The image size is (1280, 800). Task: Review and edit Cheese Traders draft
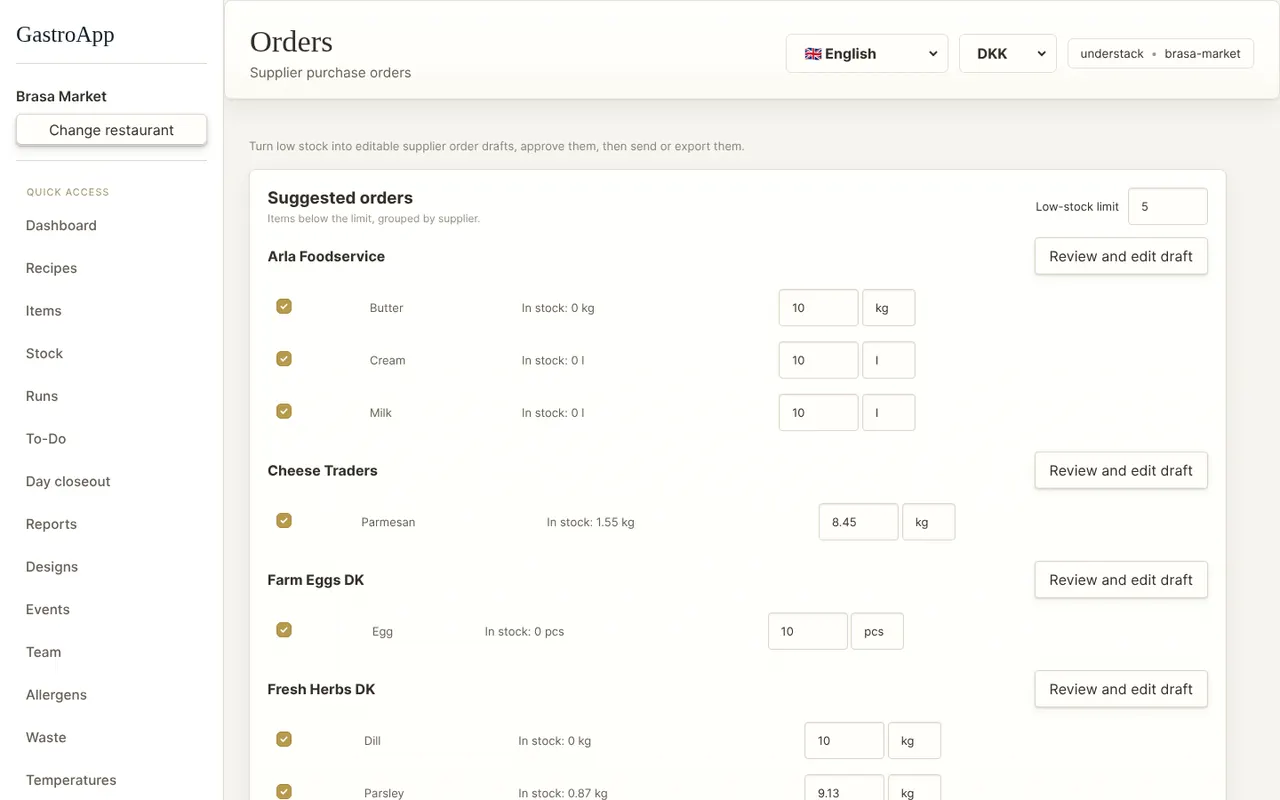coord(1121,470)
